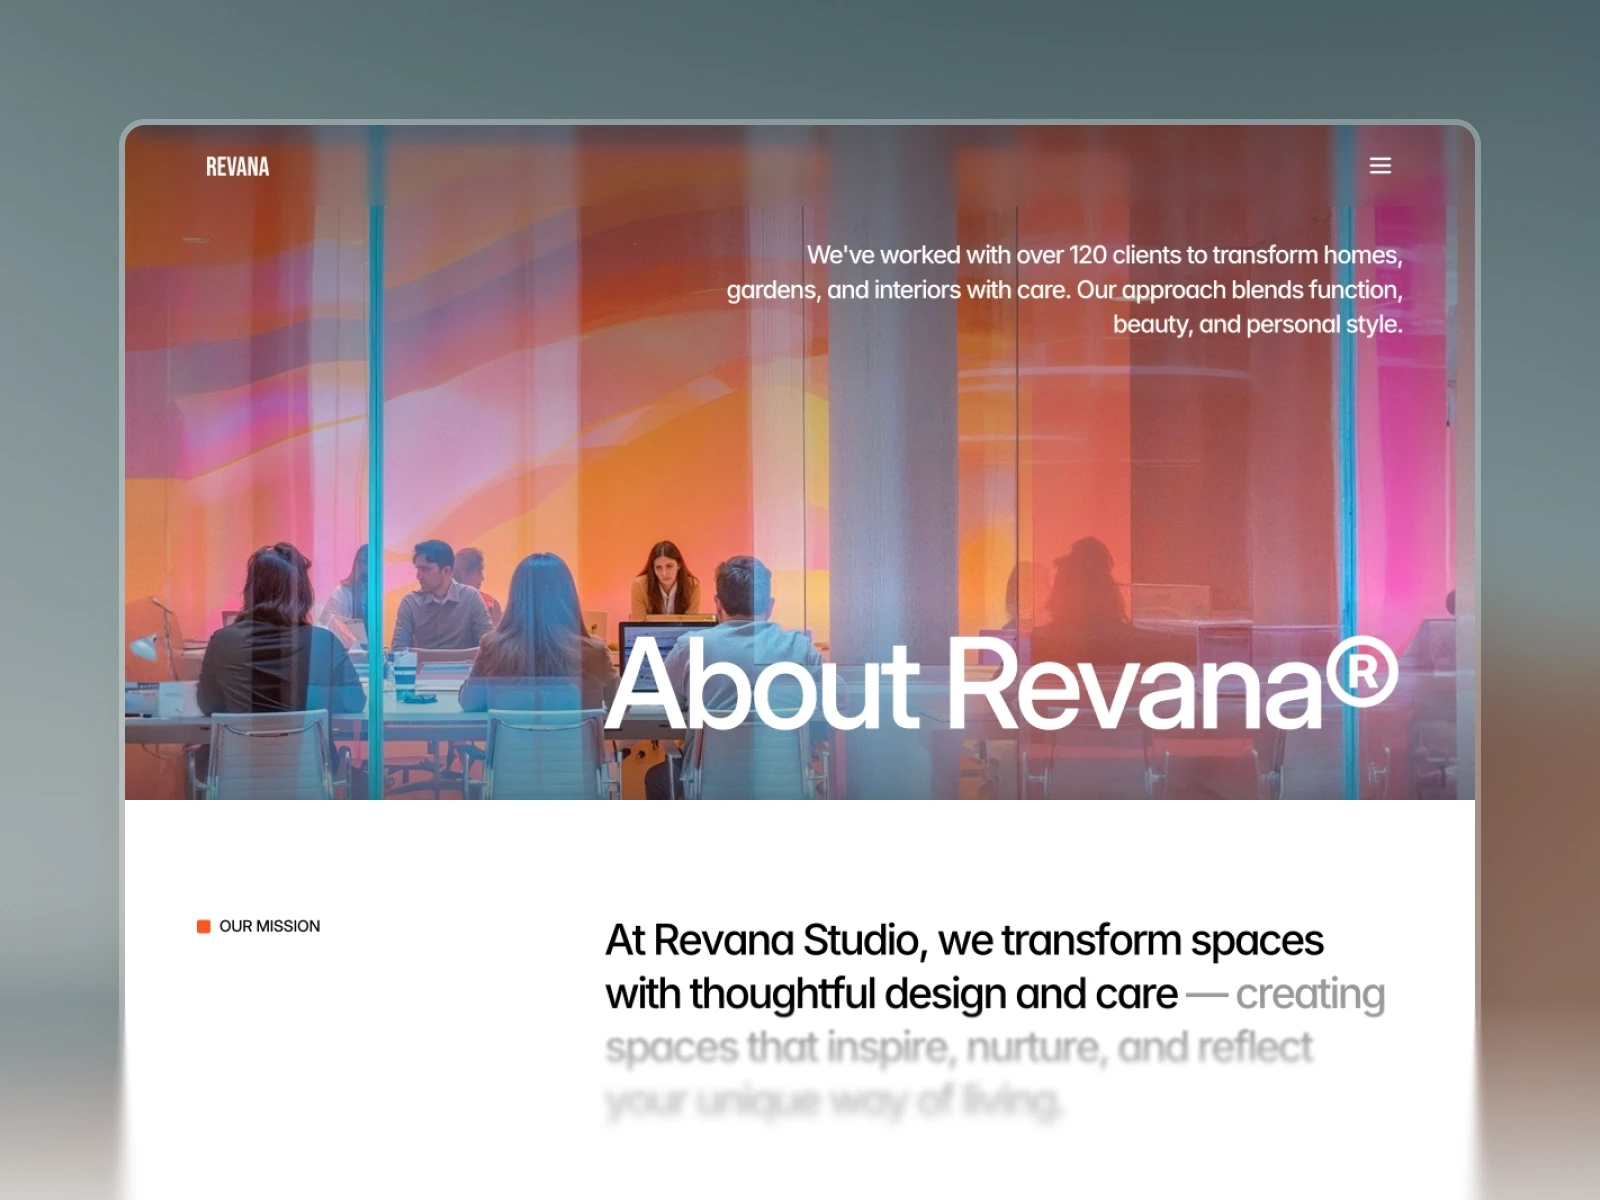
Task: Open the hamburger menu icon
Action: [1380, 166]
